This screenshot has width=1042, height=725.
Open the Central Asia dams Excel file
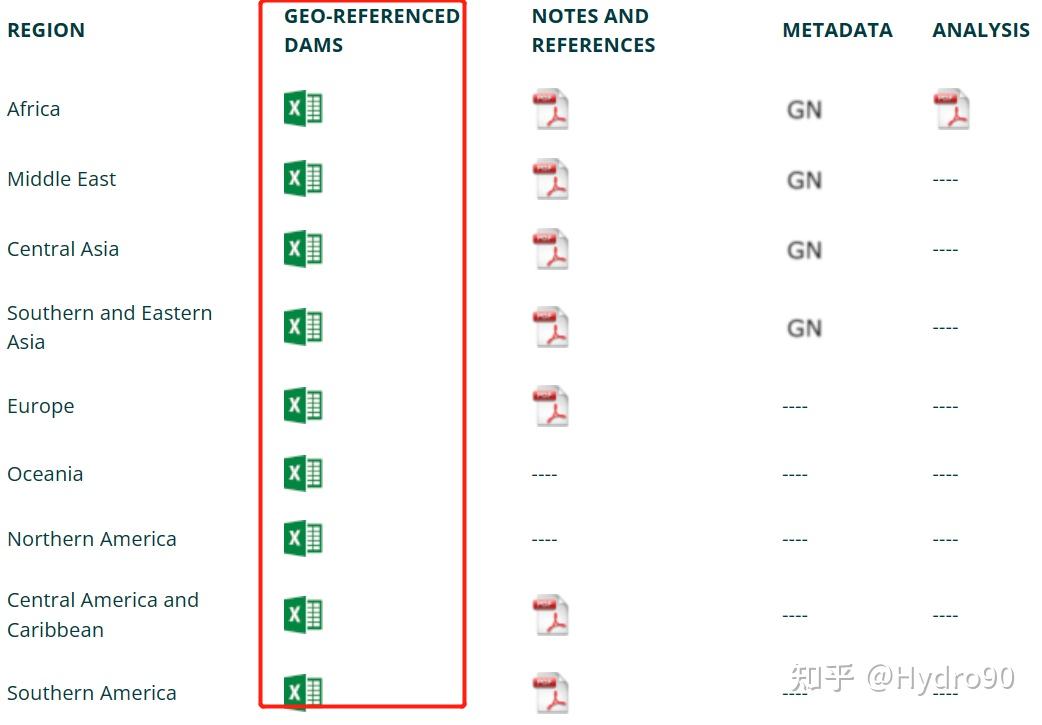302,248
